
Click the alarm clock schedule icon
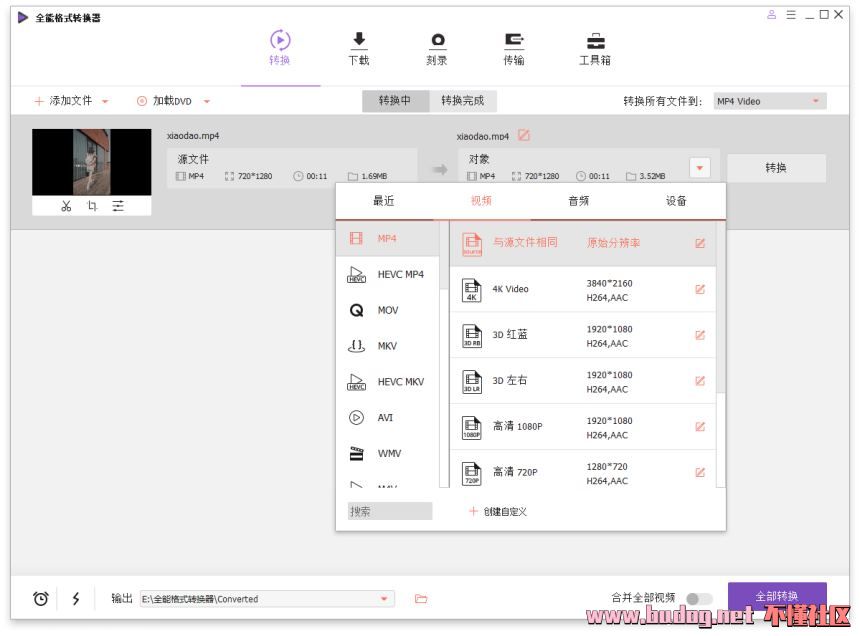(41, 599)
